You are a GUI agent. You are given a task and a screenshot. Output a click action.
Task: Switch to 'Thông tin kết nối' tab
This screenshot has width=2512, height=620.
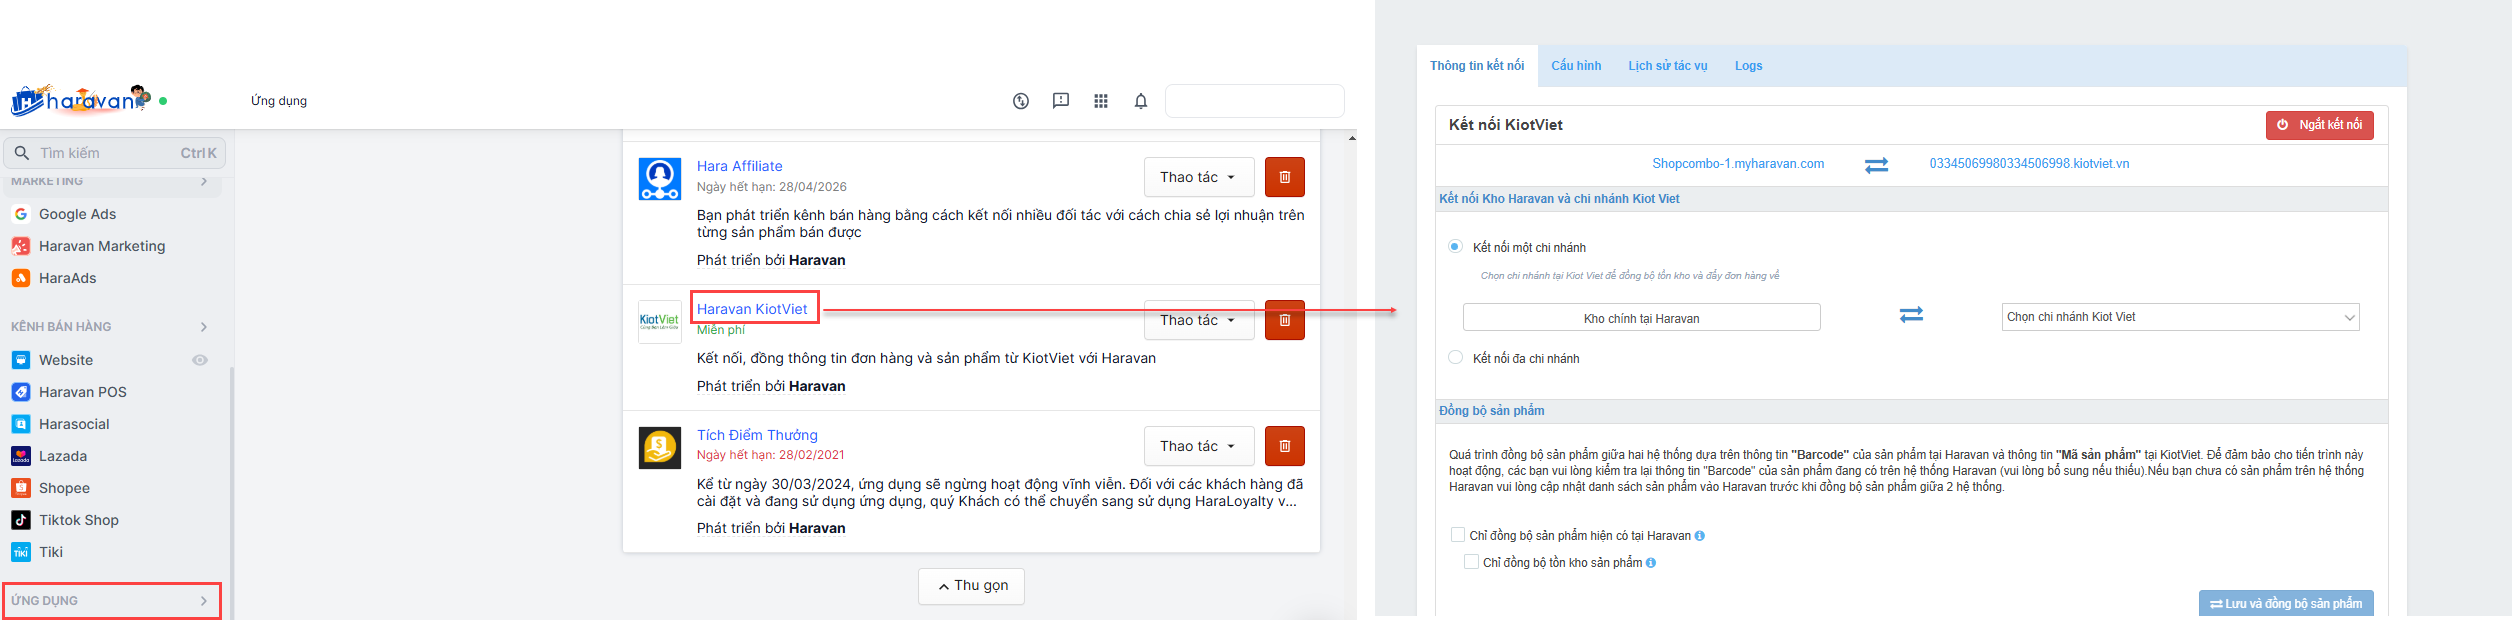tap(1477, 66)
